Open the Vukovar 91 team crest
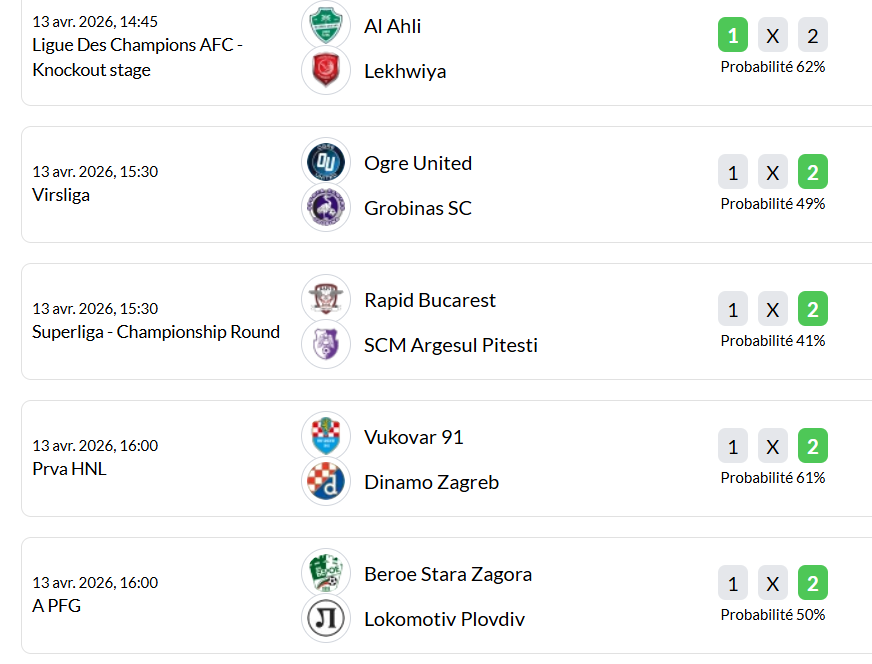Viewport: 872px width, 664px height. (326, 437)
